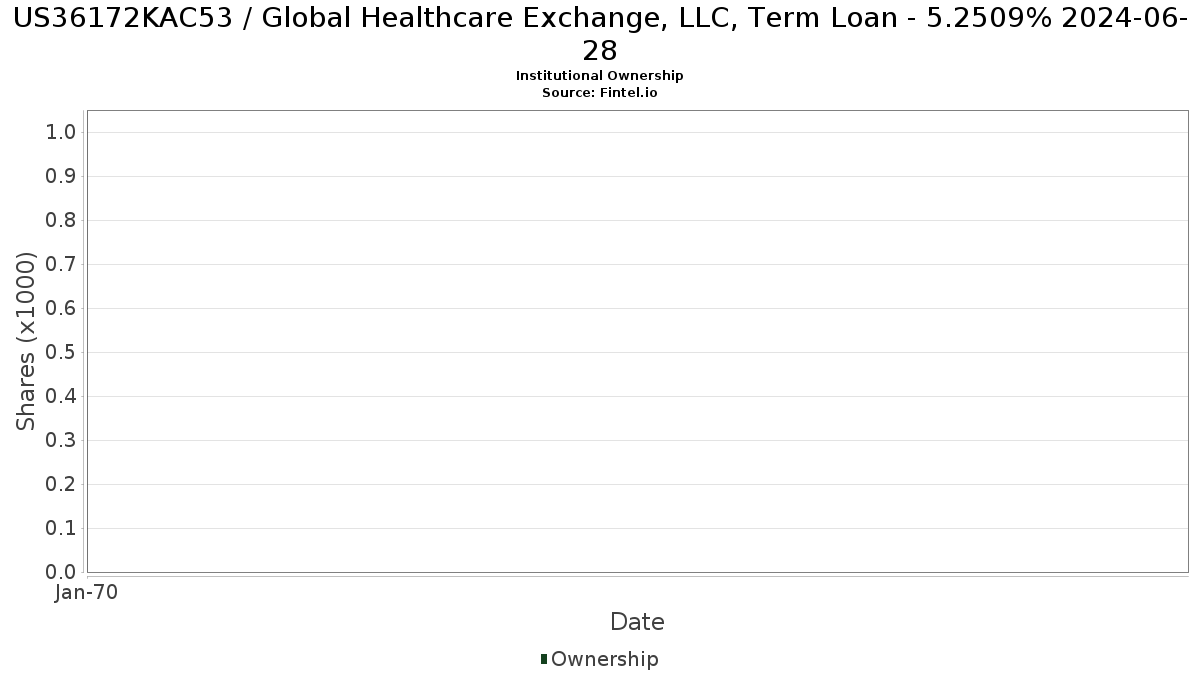
Task: Click the 1.0 y-axis tick label
Action: 61,133
